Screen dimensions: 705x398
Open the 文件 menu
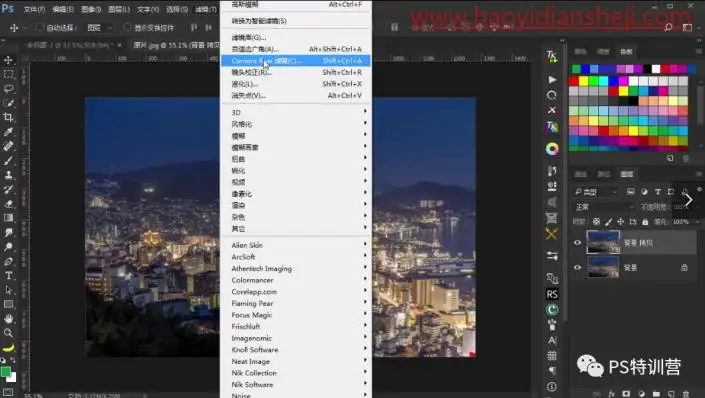coord(34,9)
